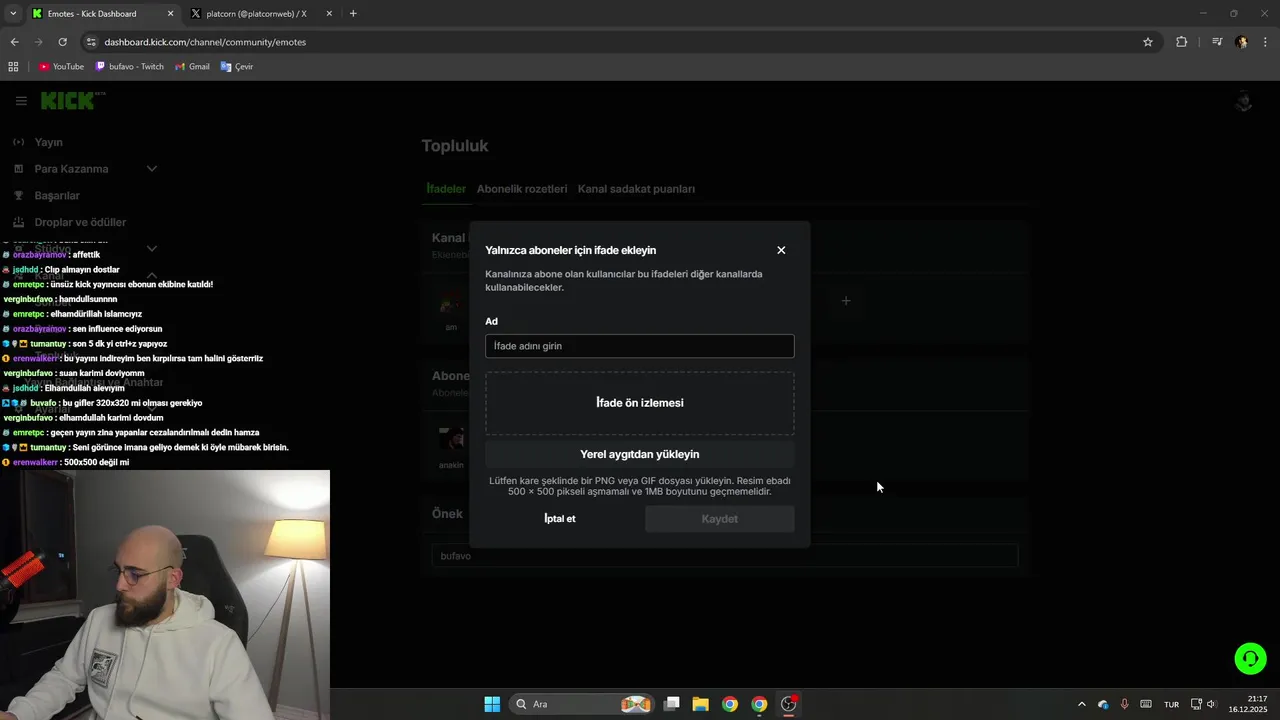
Task: Expand the Stüdyo section chevron
Action: pyautogui.click(x=152, y=249)
